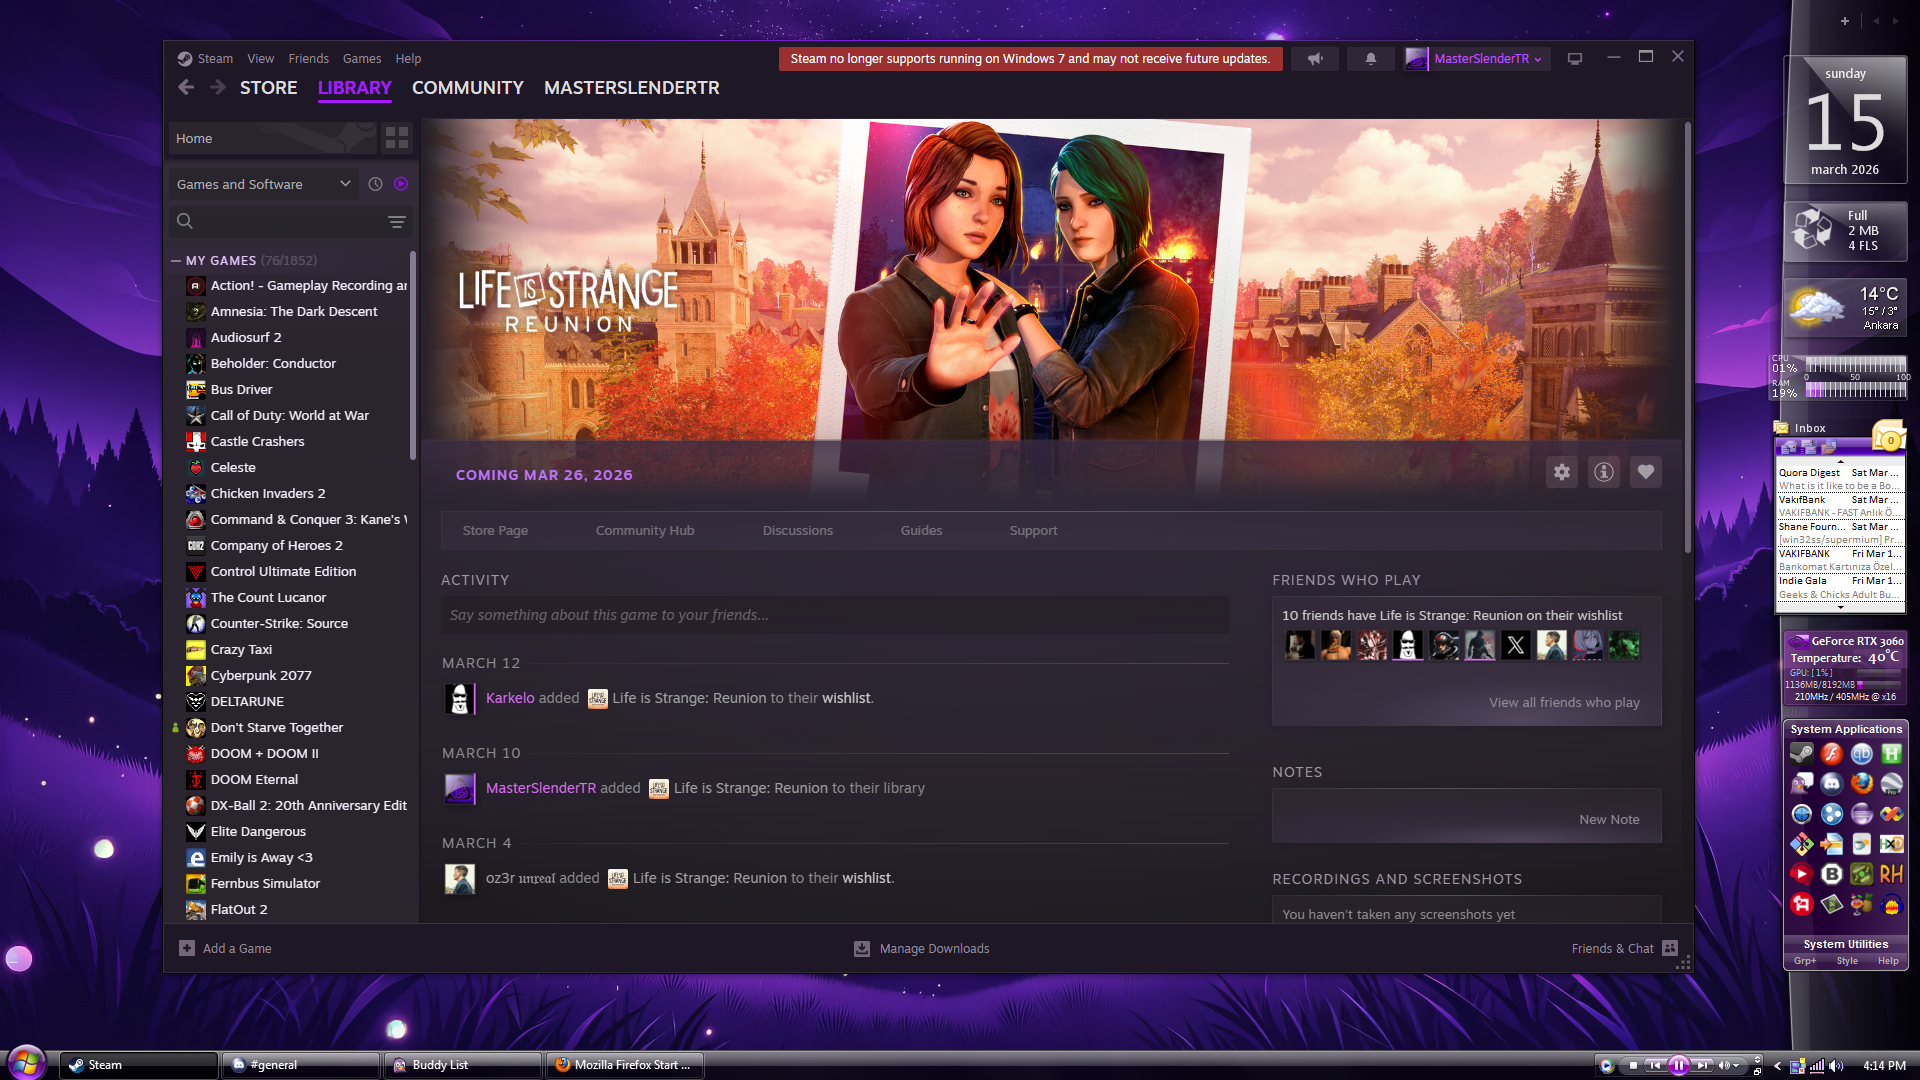Skip to next track in taskbar player

pos(1702,1066)
